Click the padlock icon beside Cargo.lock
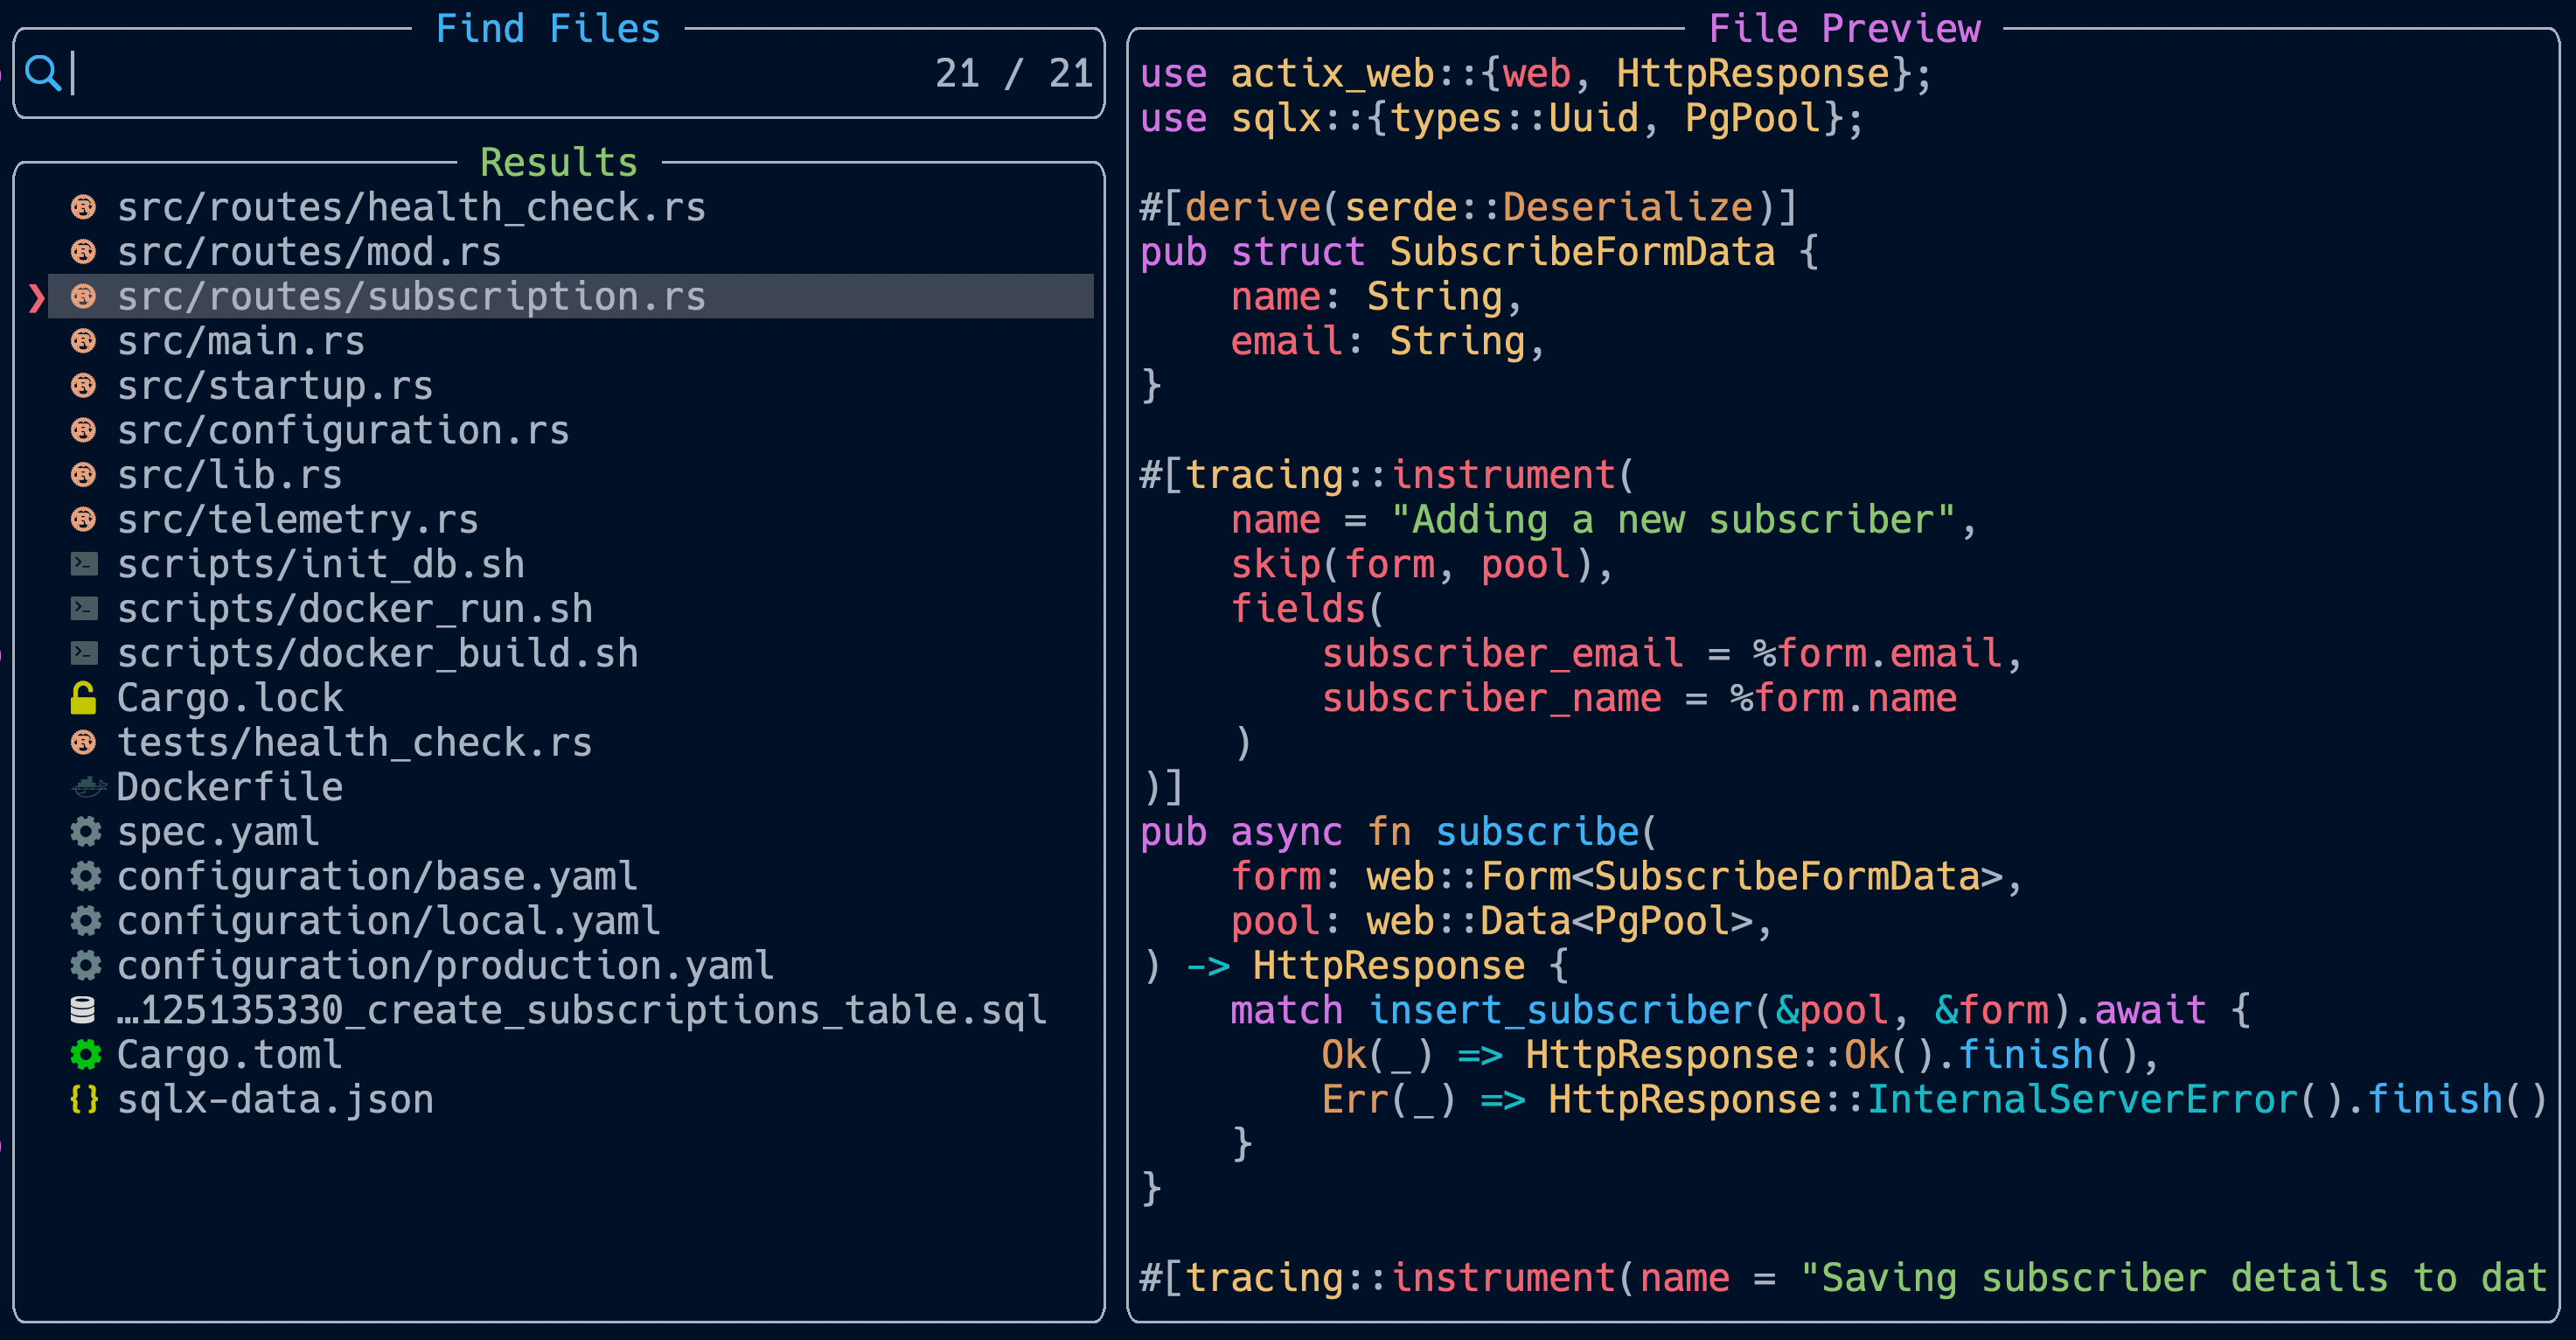This screenshot has width=2576, height=1340. [84, 697]
